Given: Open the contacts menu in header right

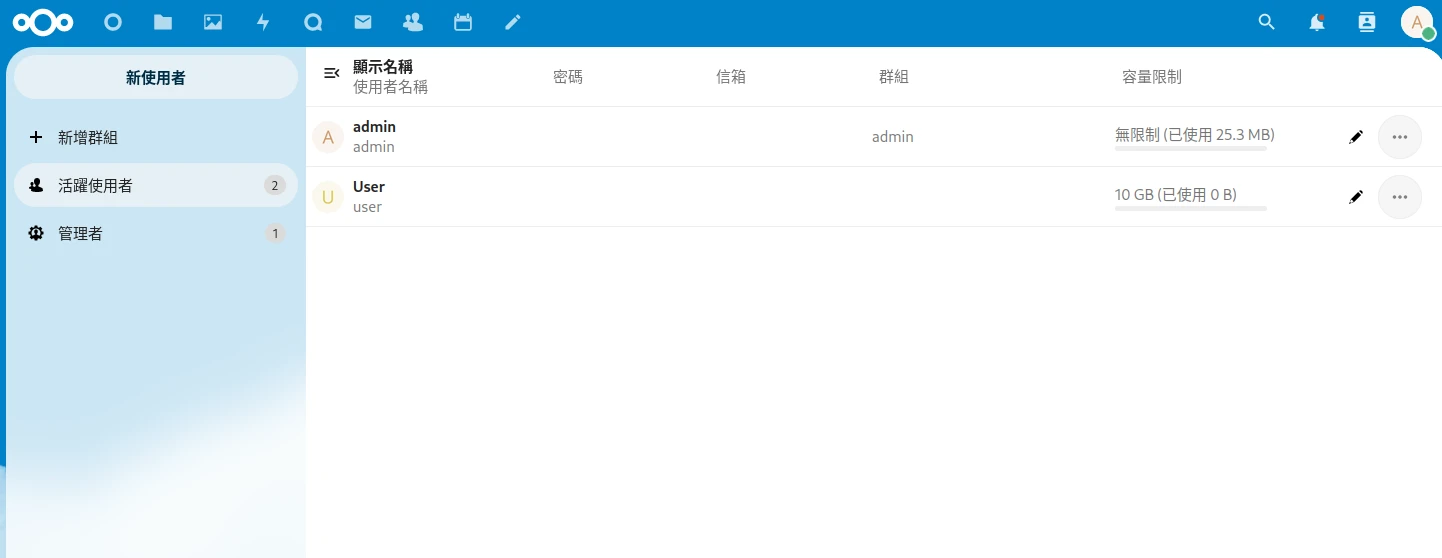Looking at the screenshot, I should tap(1367, 22).
